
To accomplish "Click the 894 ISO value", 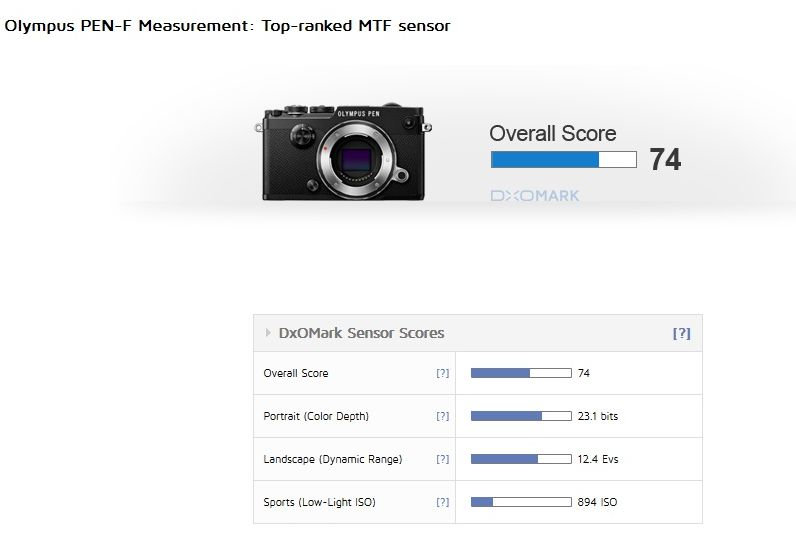I will (x=597, y=502).
